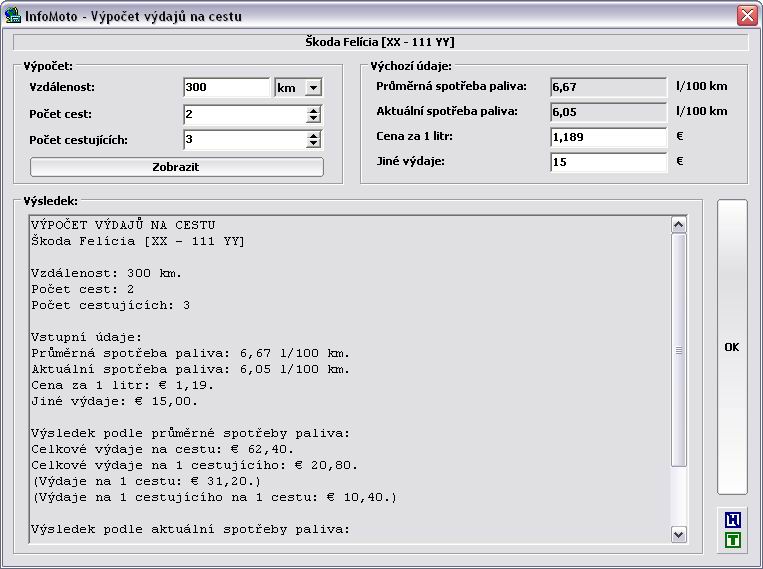Click 'Celkové výdaje na cestu: € 62,40.'
The width and height of the screenshot is (763, 569).
(x=163, y=449)
